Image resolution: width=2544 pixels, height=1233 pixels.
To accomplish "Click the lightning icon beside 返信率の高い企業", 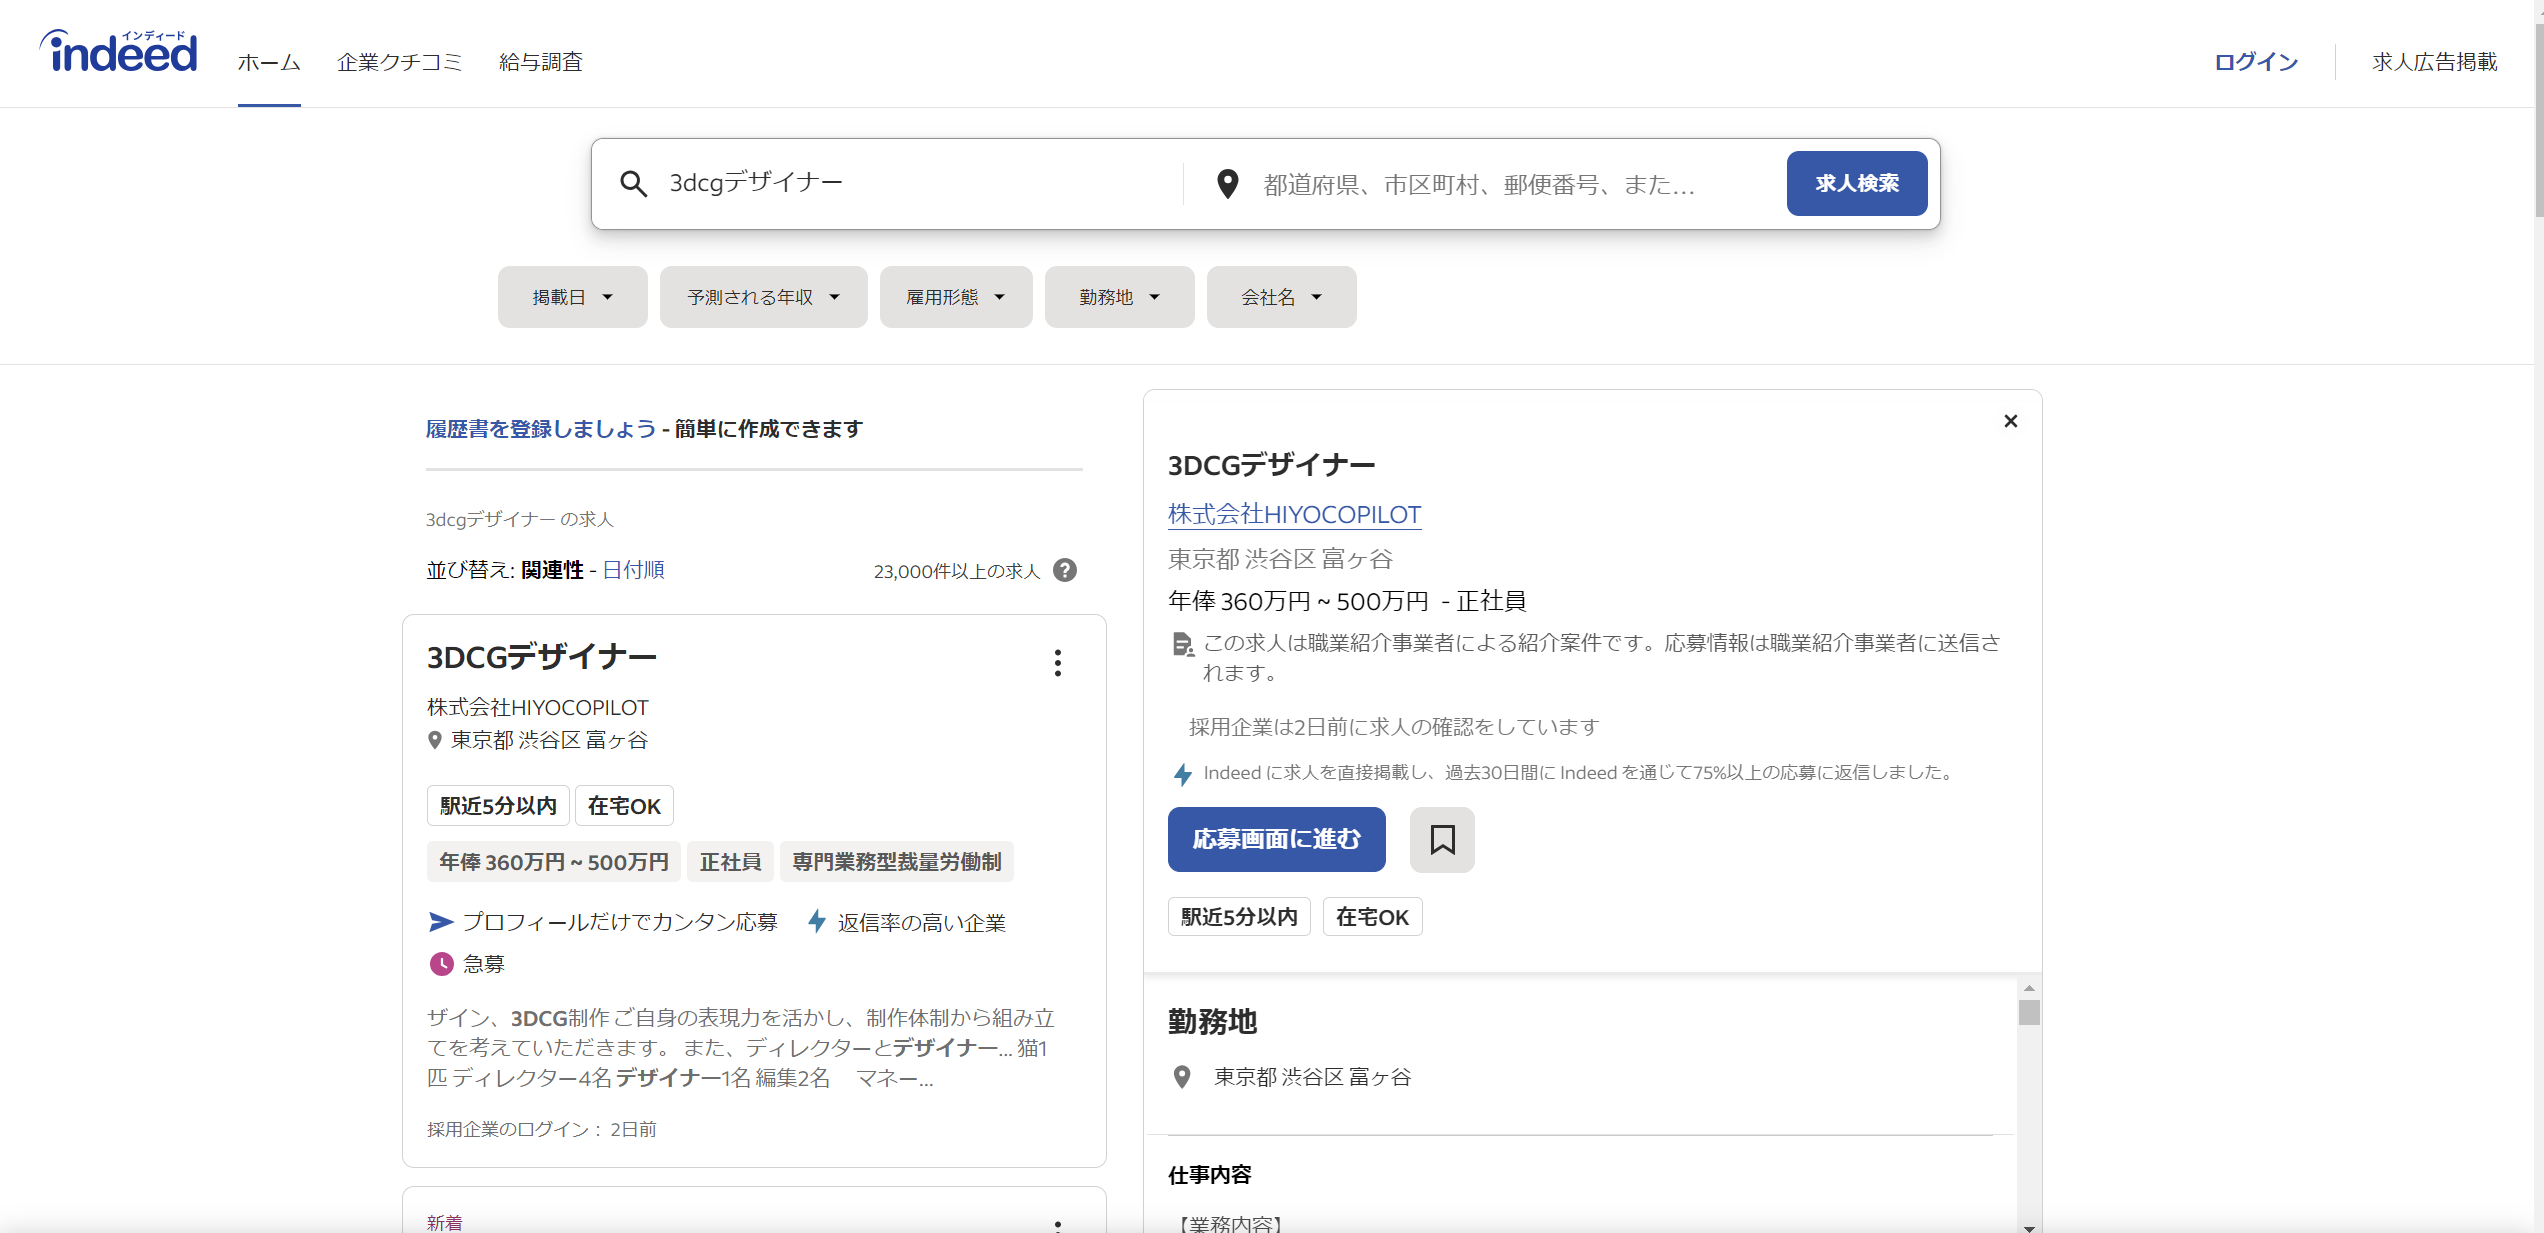I will click(817, 921).
